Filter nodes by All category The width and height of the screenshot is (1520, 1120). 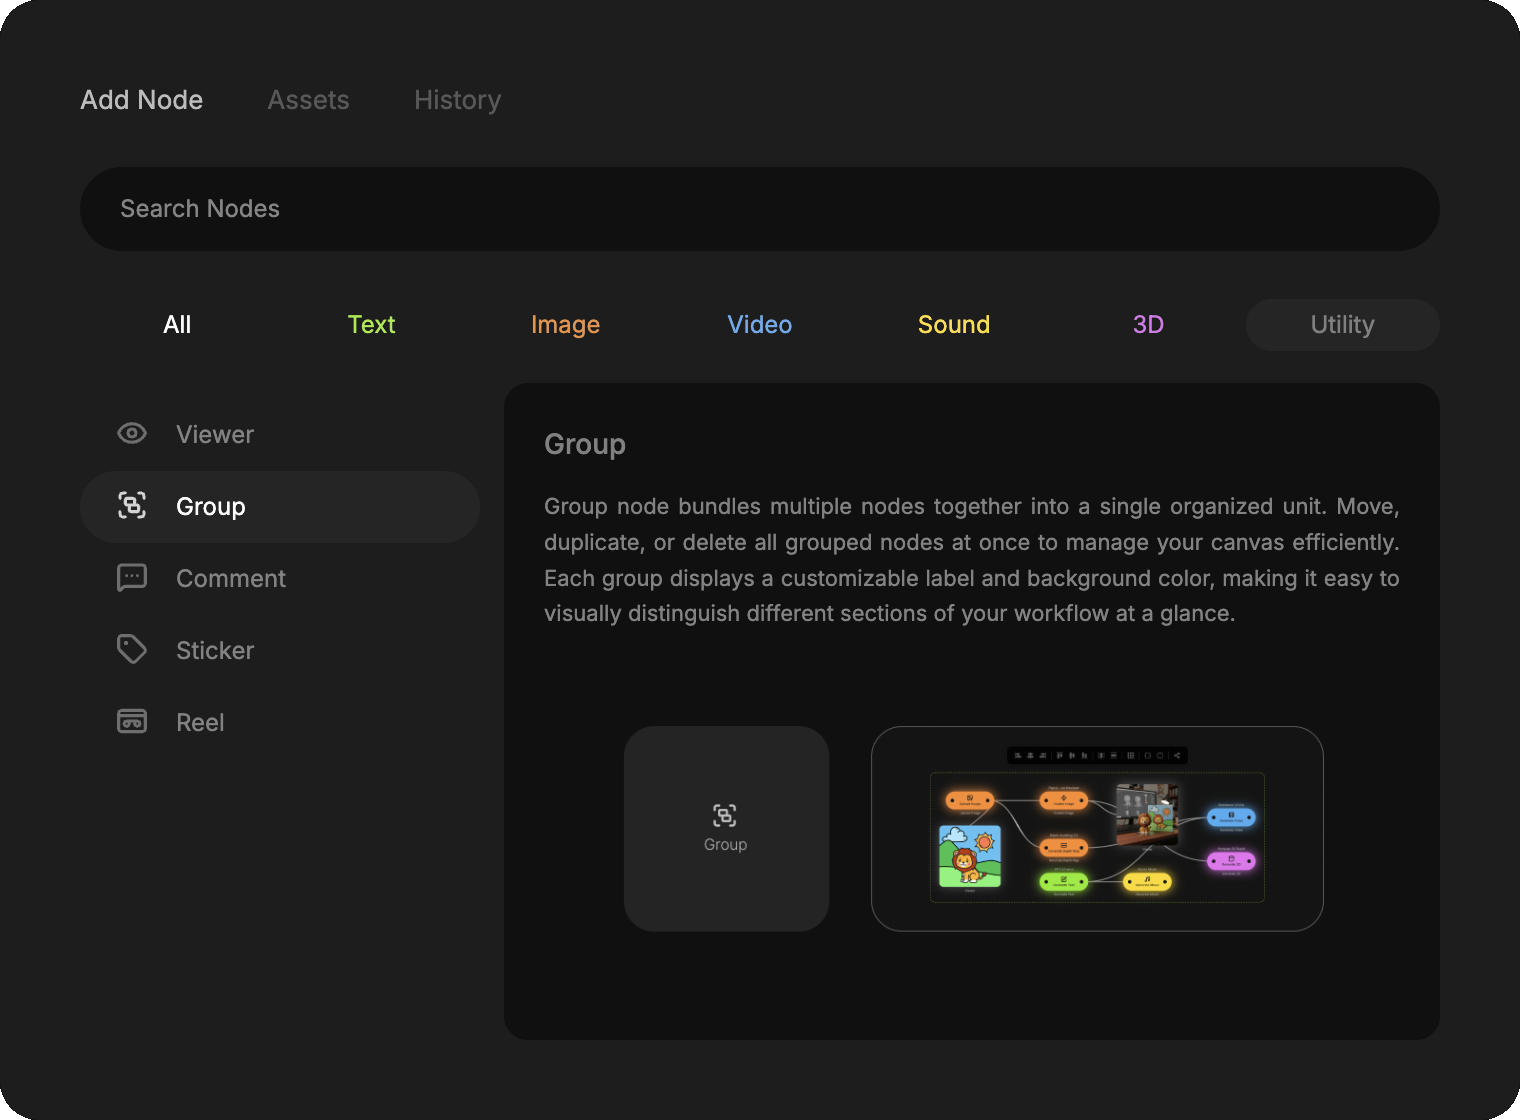click(x=177, y=325)
